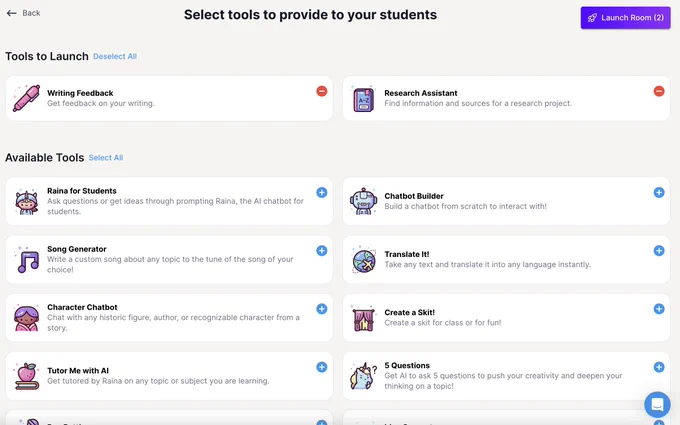Screen dimensions: 680x425
Task: Click the Character Chatbot title
Action: [x=82, y=307]
